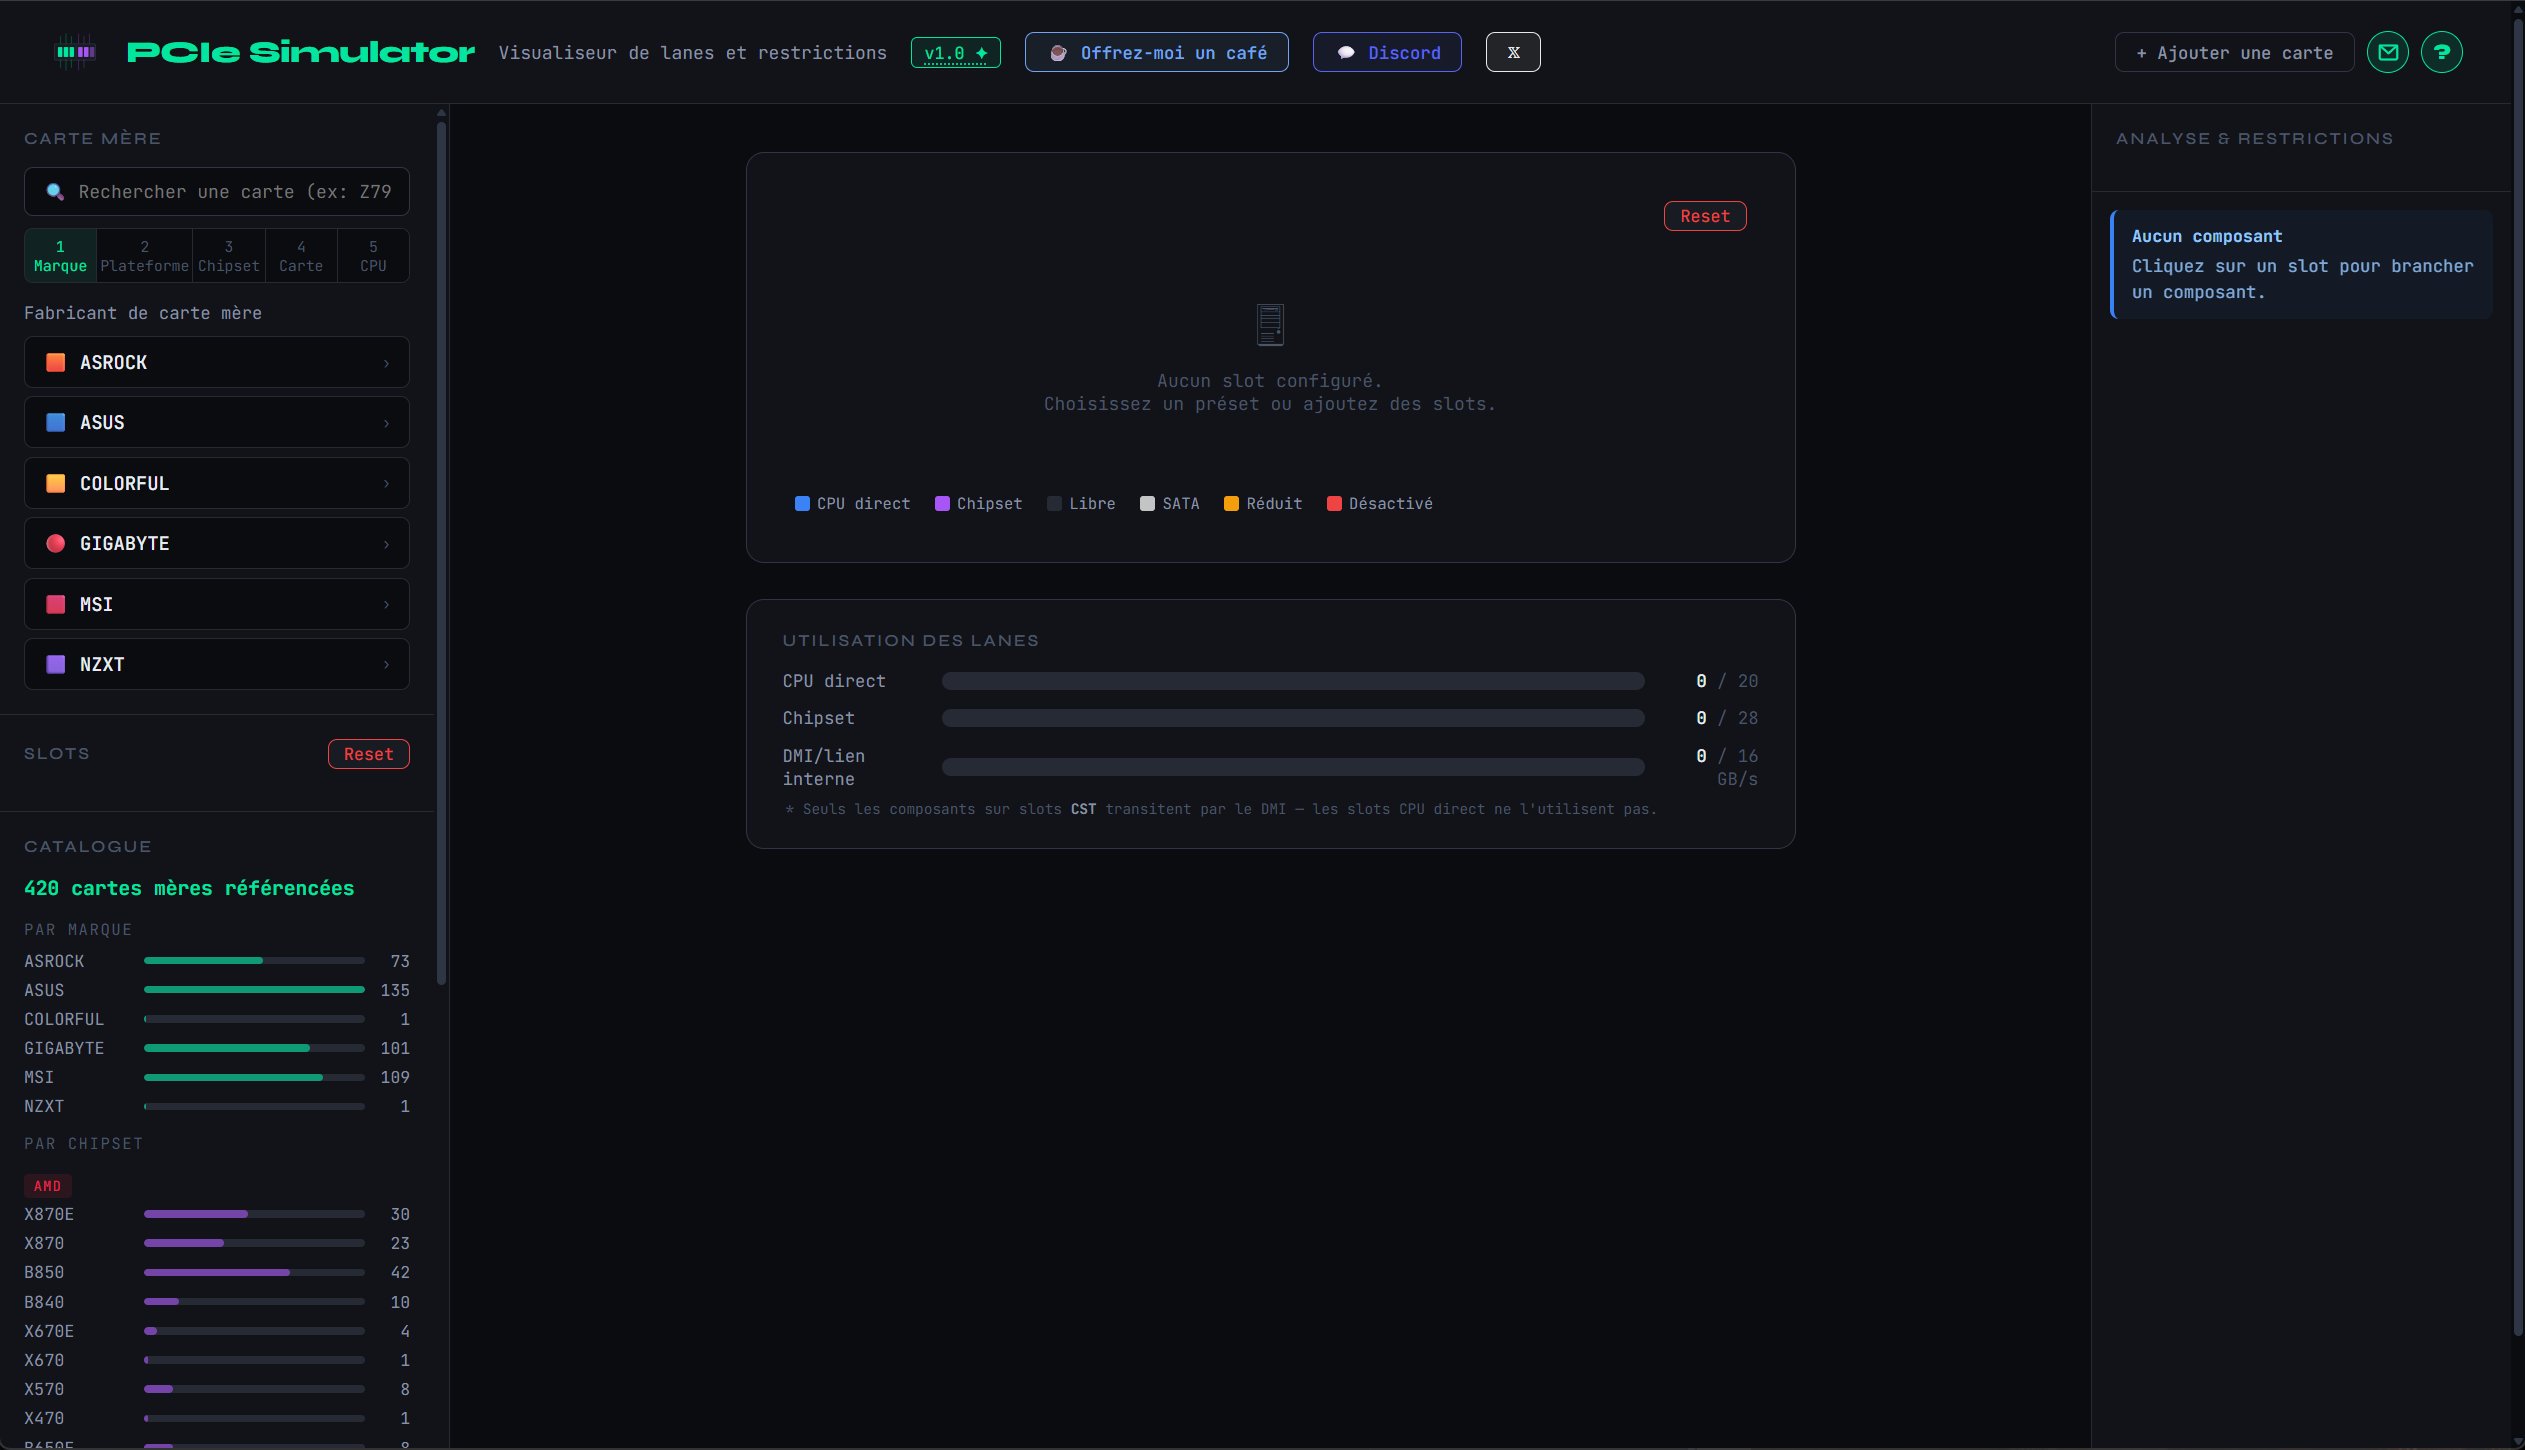This screenshot has width=2525, height=1450.
Task: Open the help question mark icon
Action: click(x=2442, y=52)
